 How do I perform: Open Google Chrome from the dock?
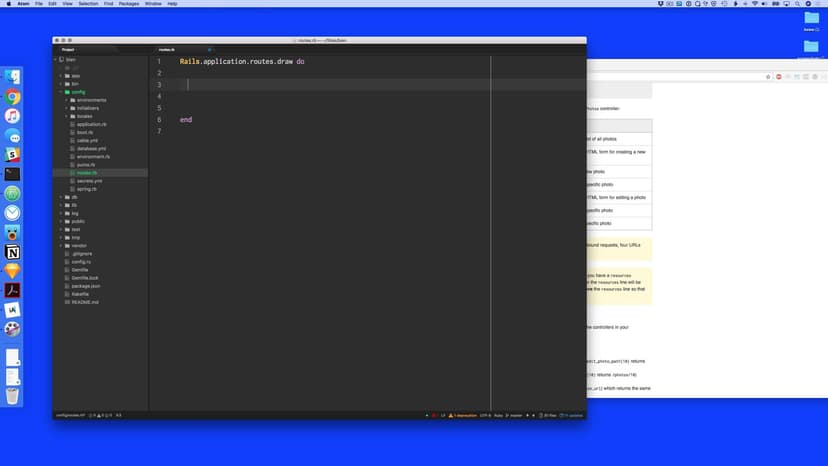pyautogui.click(x=13, y=97)
